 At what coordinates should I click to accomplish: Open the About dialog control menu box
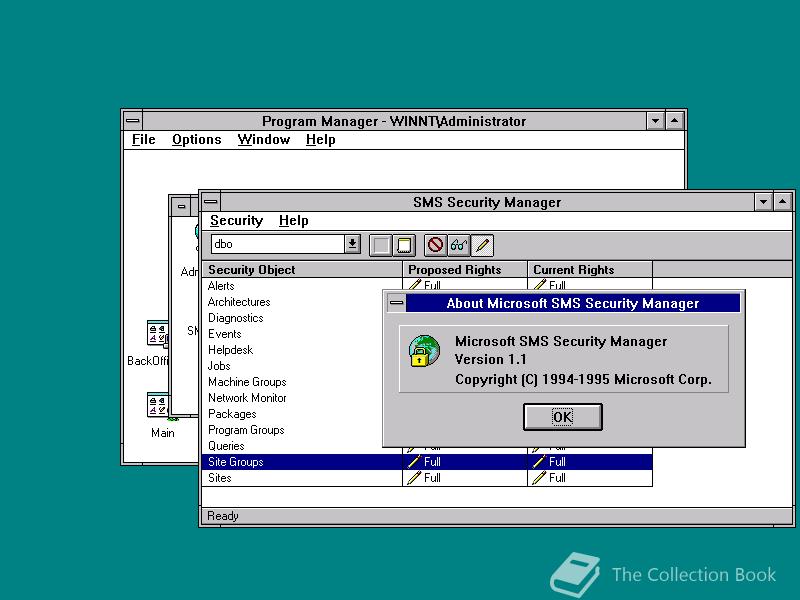click(x=396, y=303)
